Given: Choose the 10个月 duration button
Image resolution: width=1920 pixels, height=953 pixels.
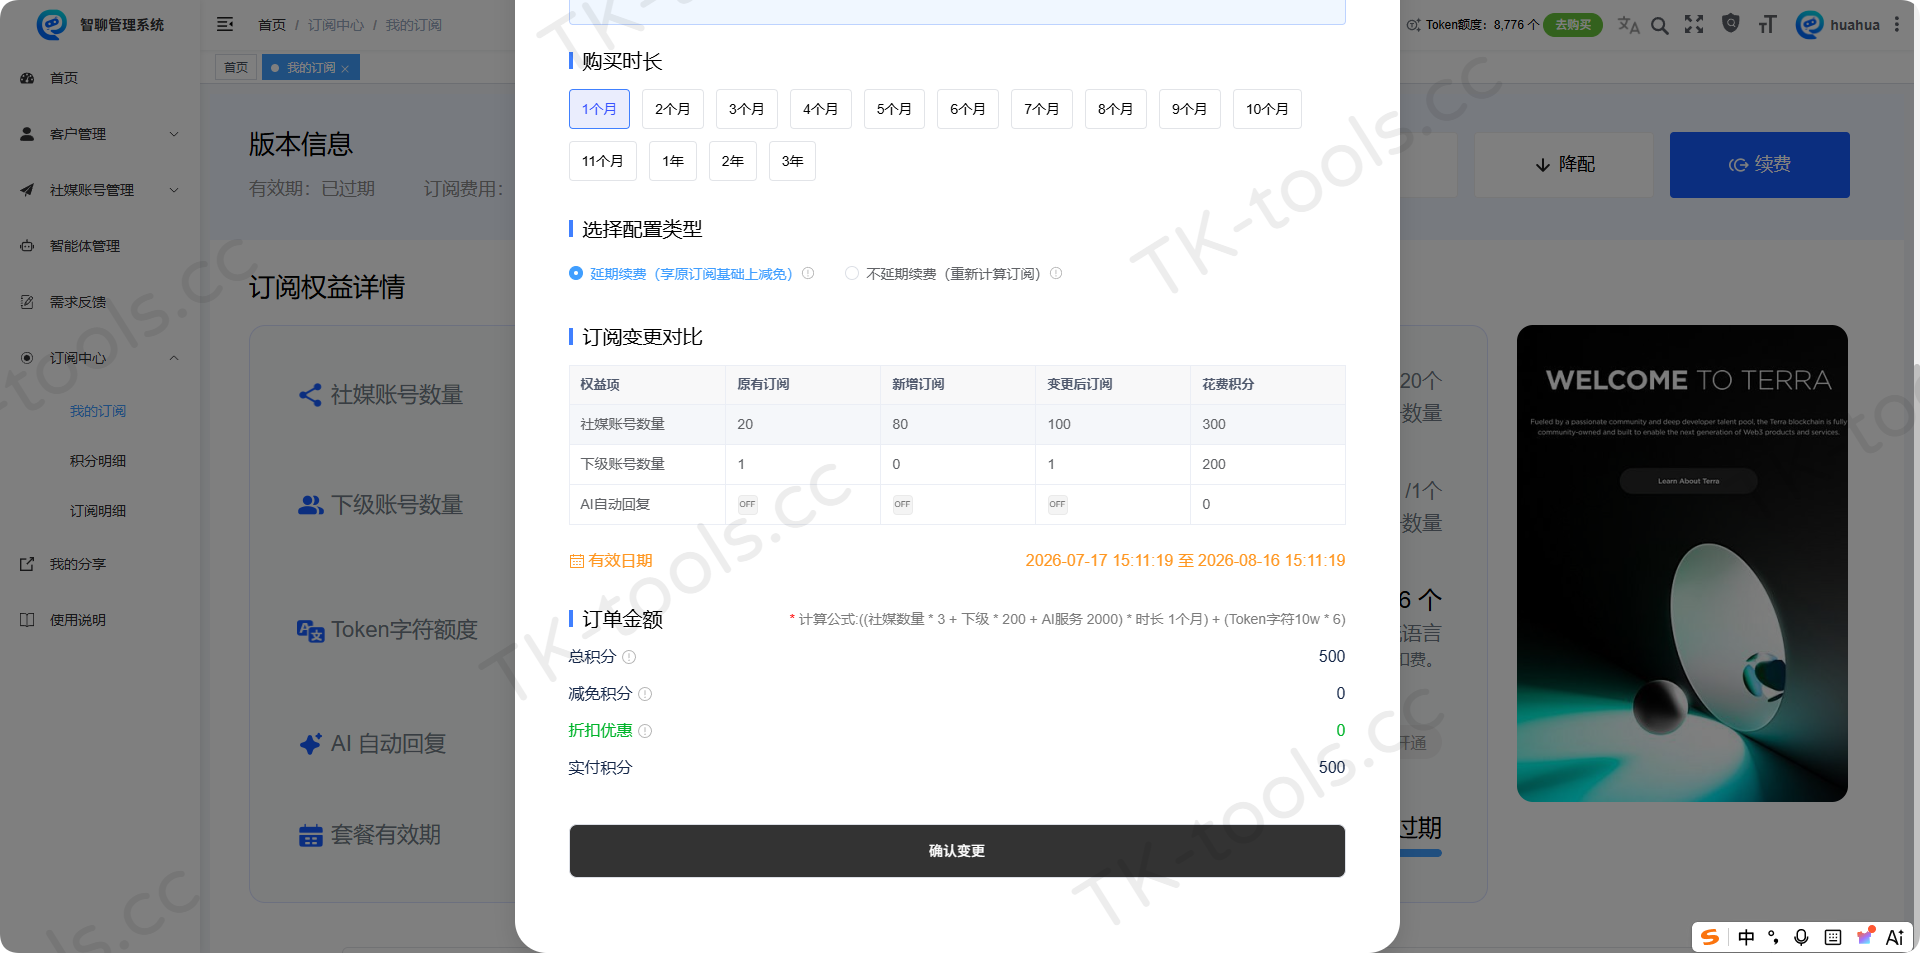Looking at the screenshot, I should pos(1267,109).
